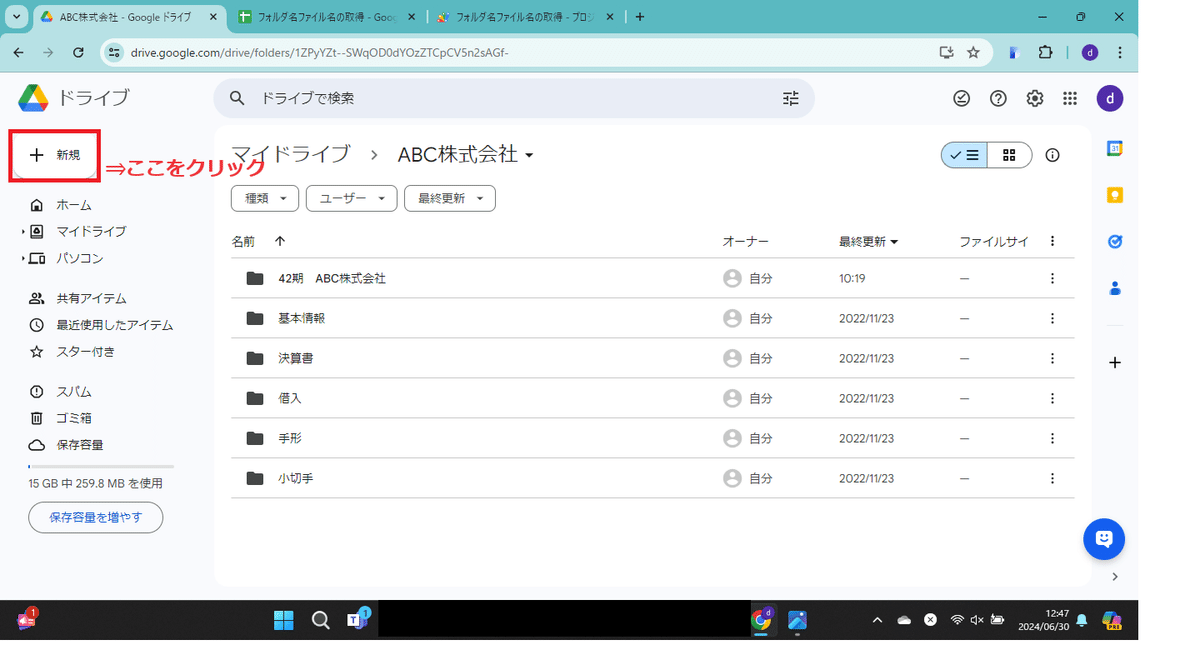This screenshot has width=1200, height=650.
Task: Click 保存容量を増やす button
Action: pyautogui.click(x=96, y=517)
